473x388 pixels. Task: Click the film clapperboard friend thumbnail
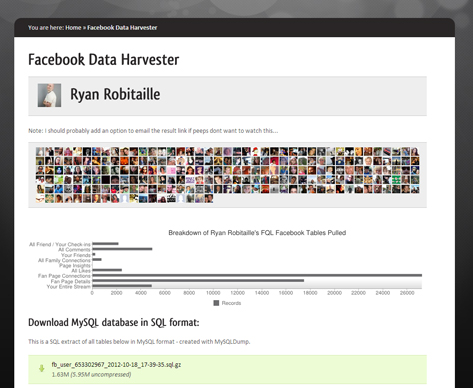coord(171,199)
